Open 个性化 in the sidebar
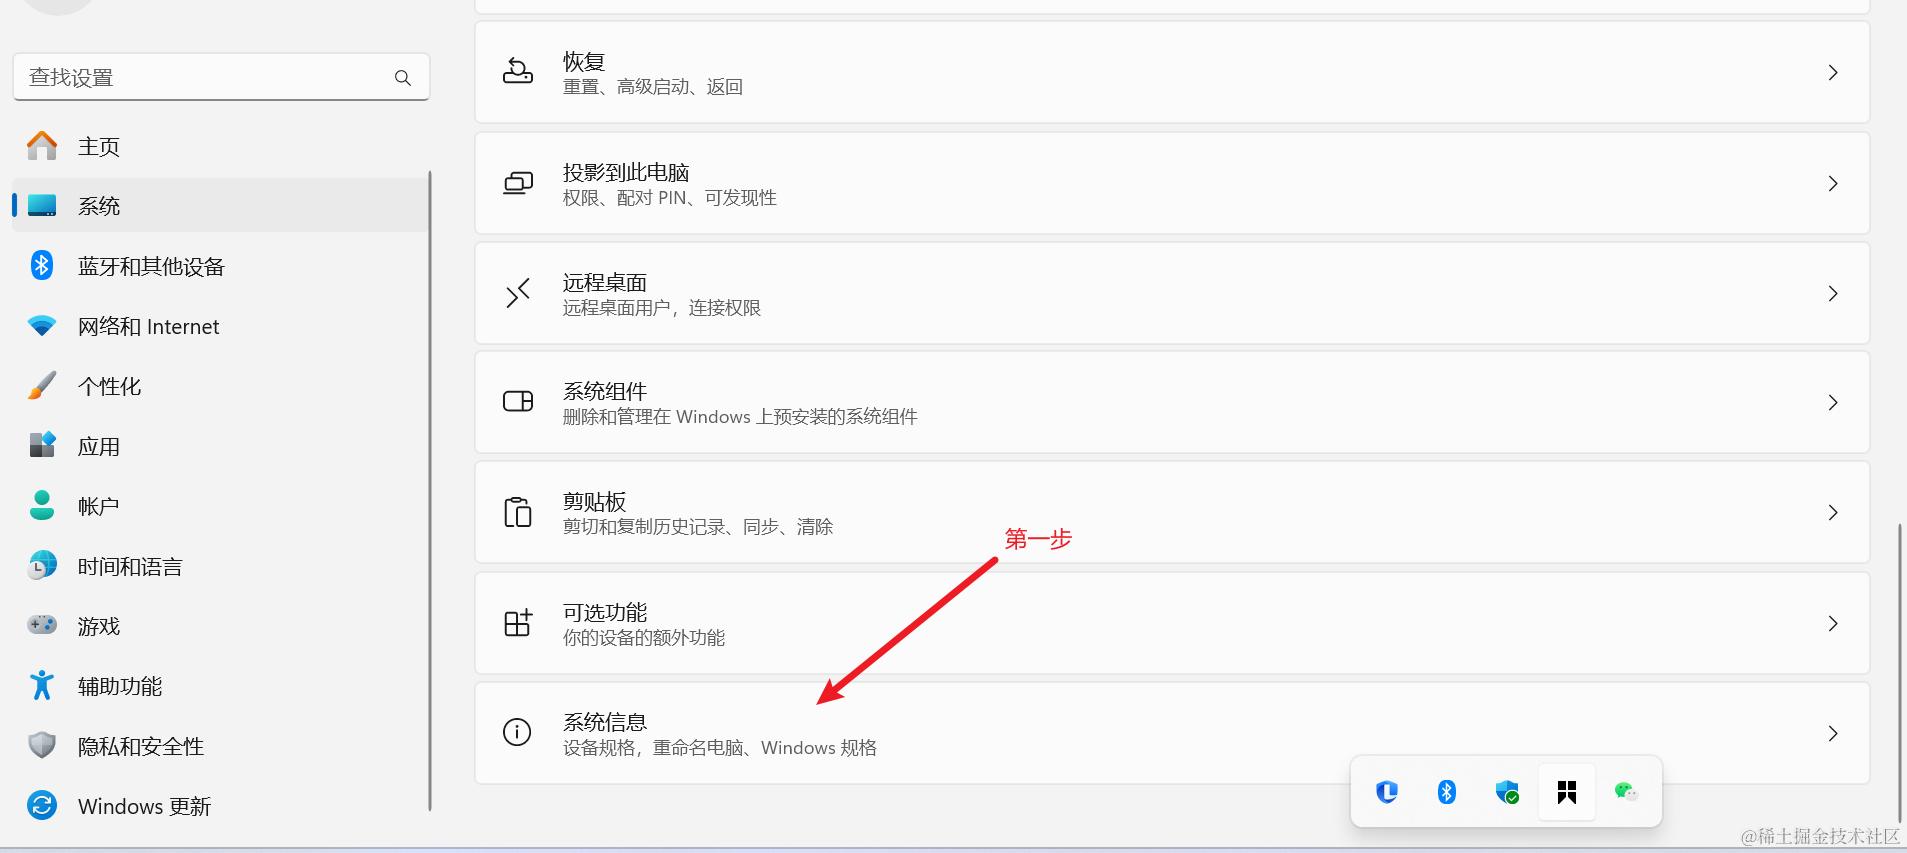 [221, 386]
